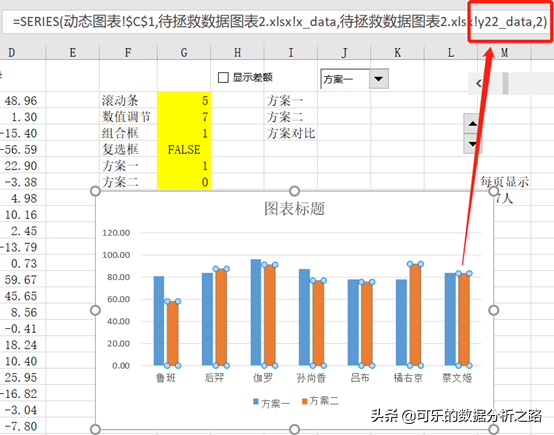The width and height of the screenshot is (554, 435).
Task: Select column K header
Action: 397,53
